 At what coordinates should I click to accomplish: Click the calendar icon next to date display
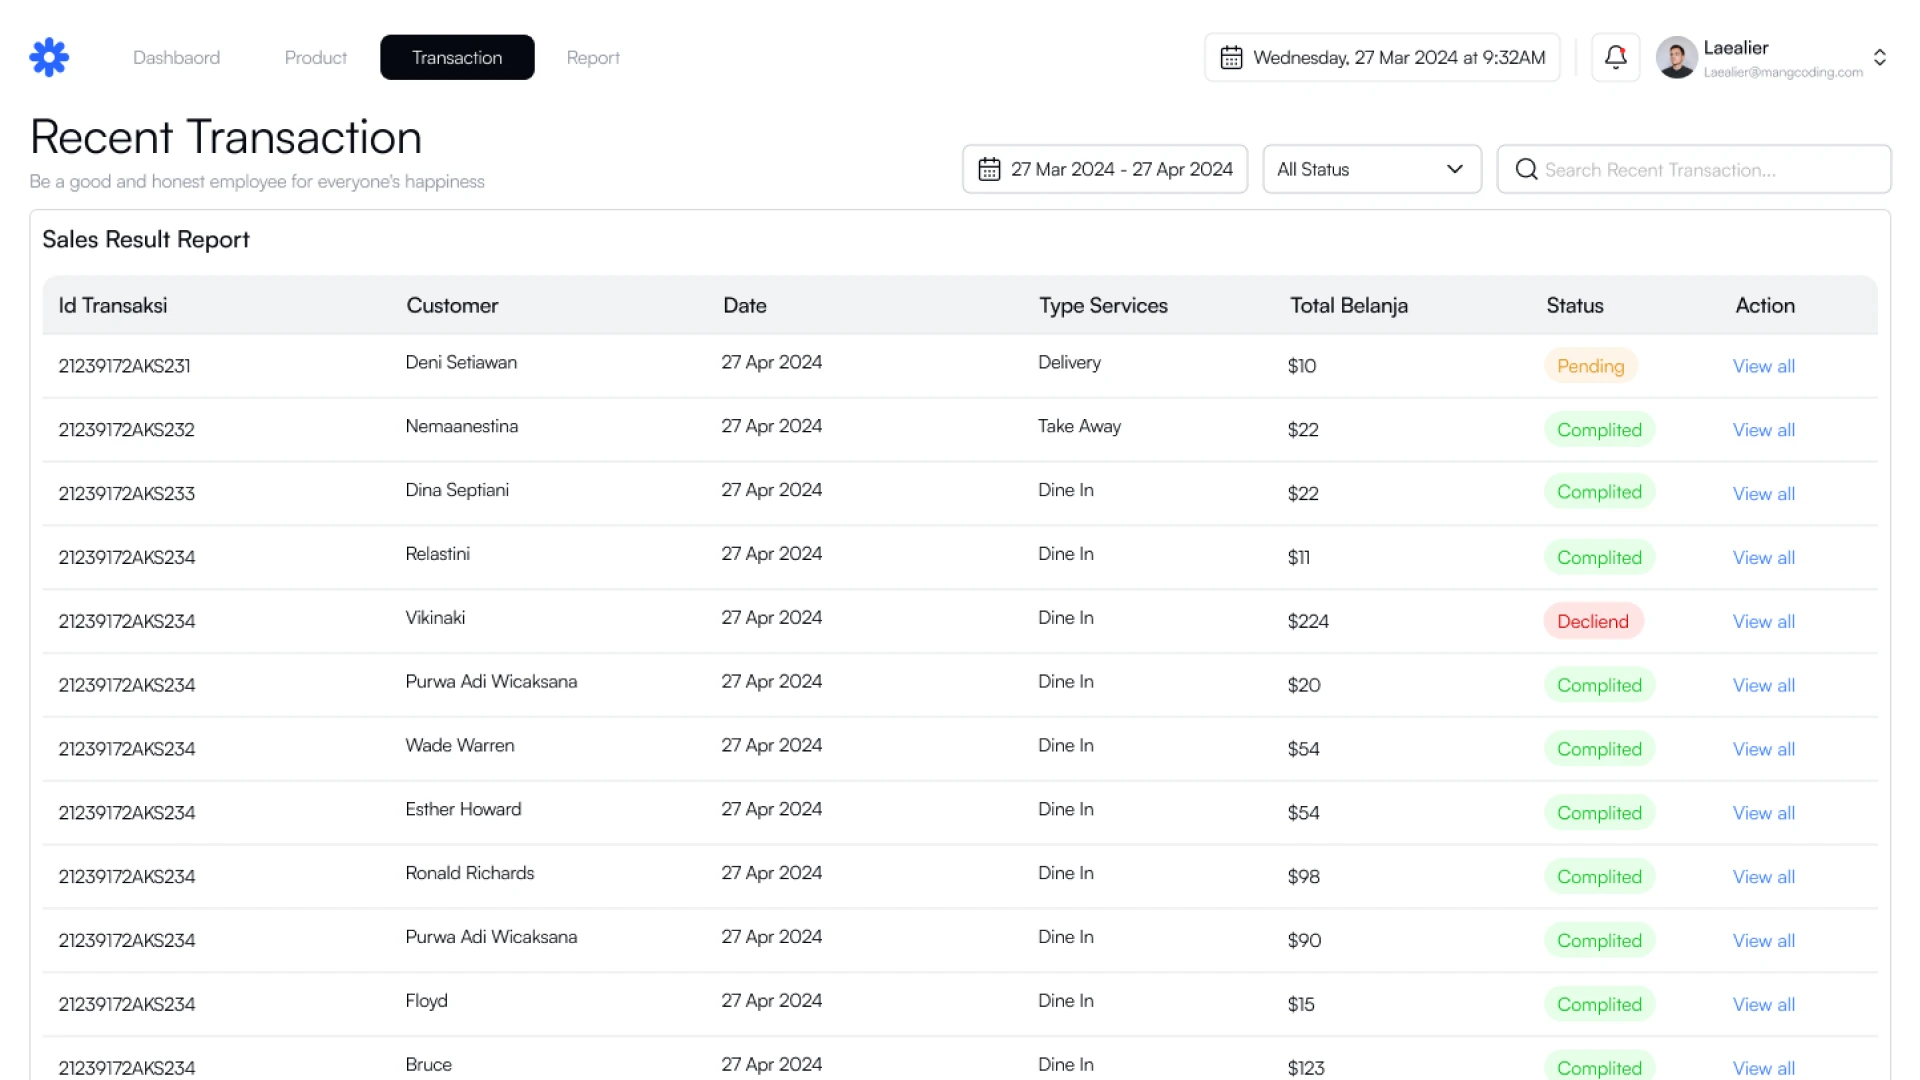(x=1233, y=57)
